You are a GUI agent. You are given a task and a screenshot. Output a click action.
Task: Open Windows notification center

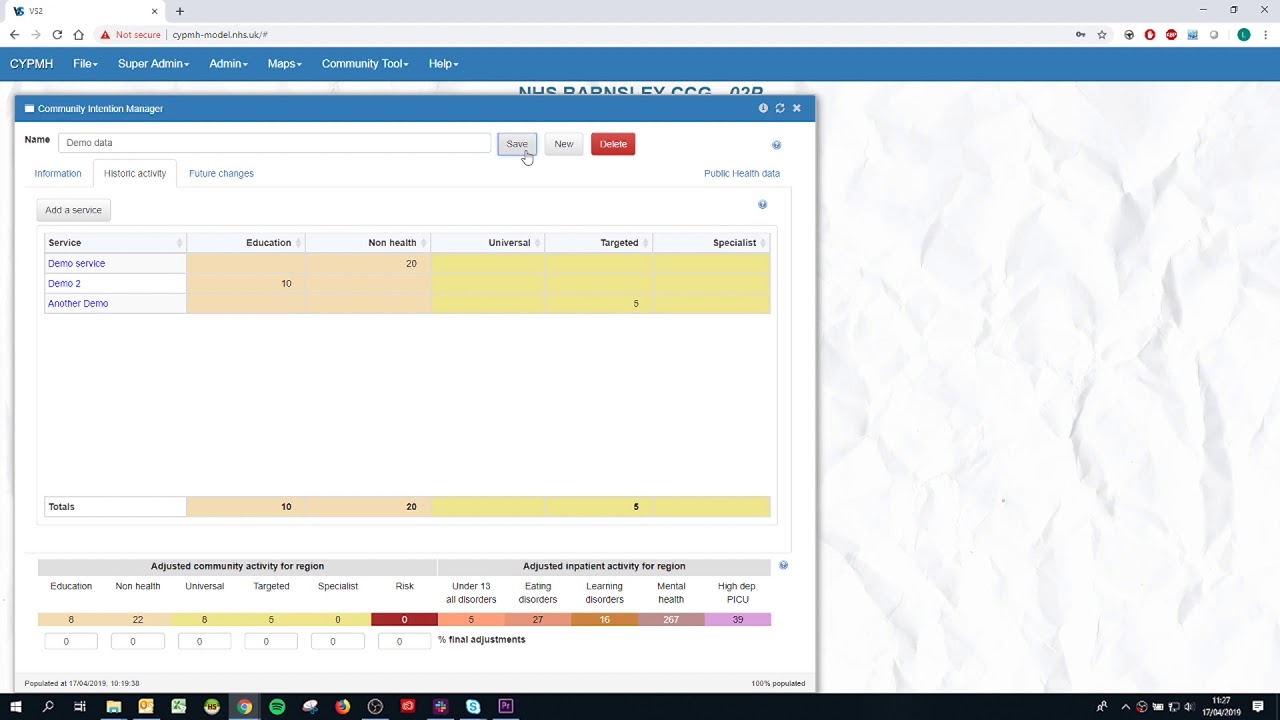[x=1258, y=706]
